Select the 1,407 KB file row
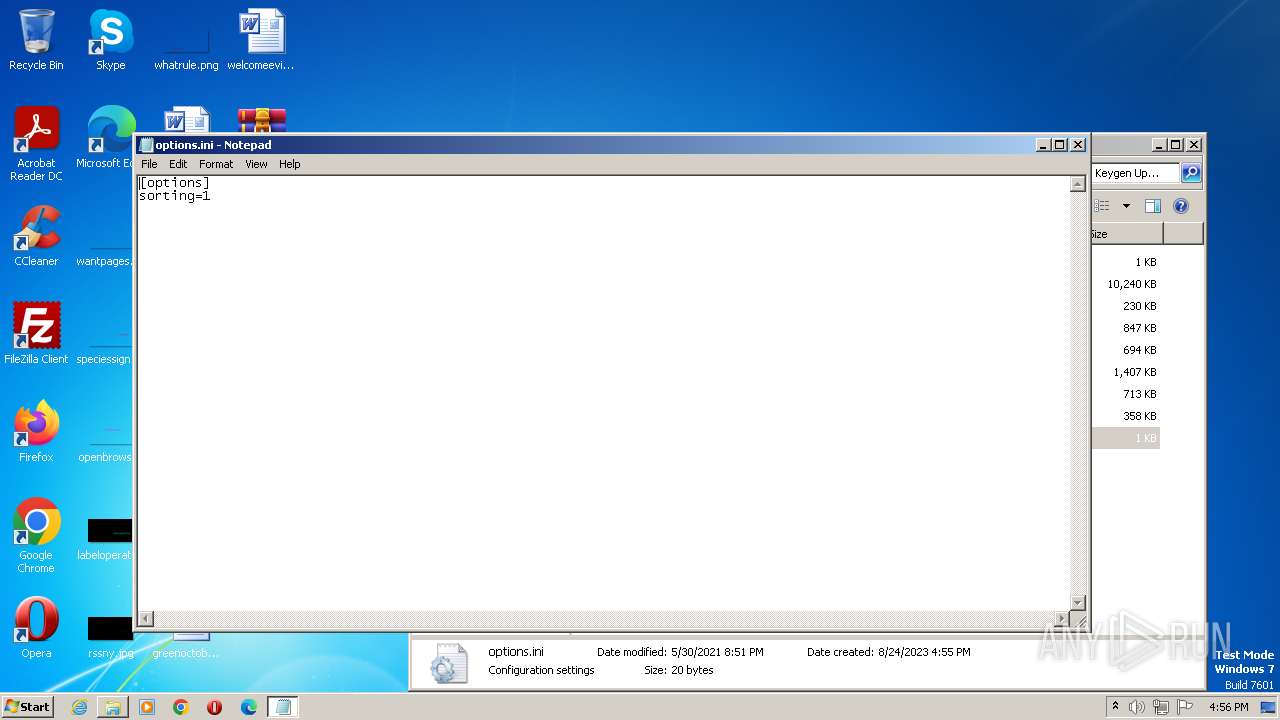The image size is (1280, 720). pyautogui.click(x=1126, y=372)
